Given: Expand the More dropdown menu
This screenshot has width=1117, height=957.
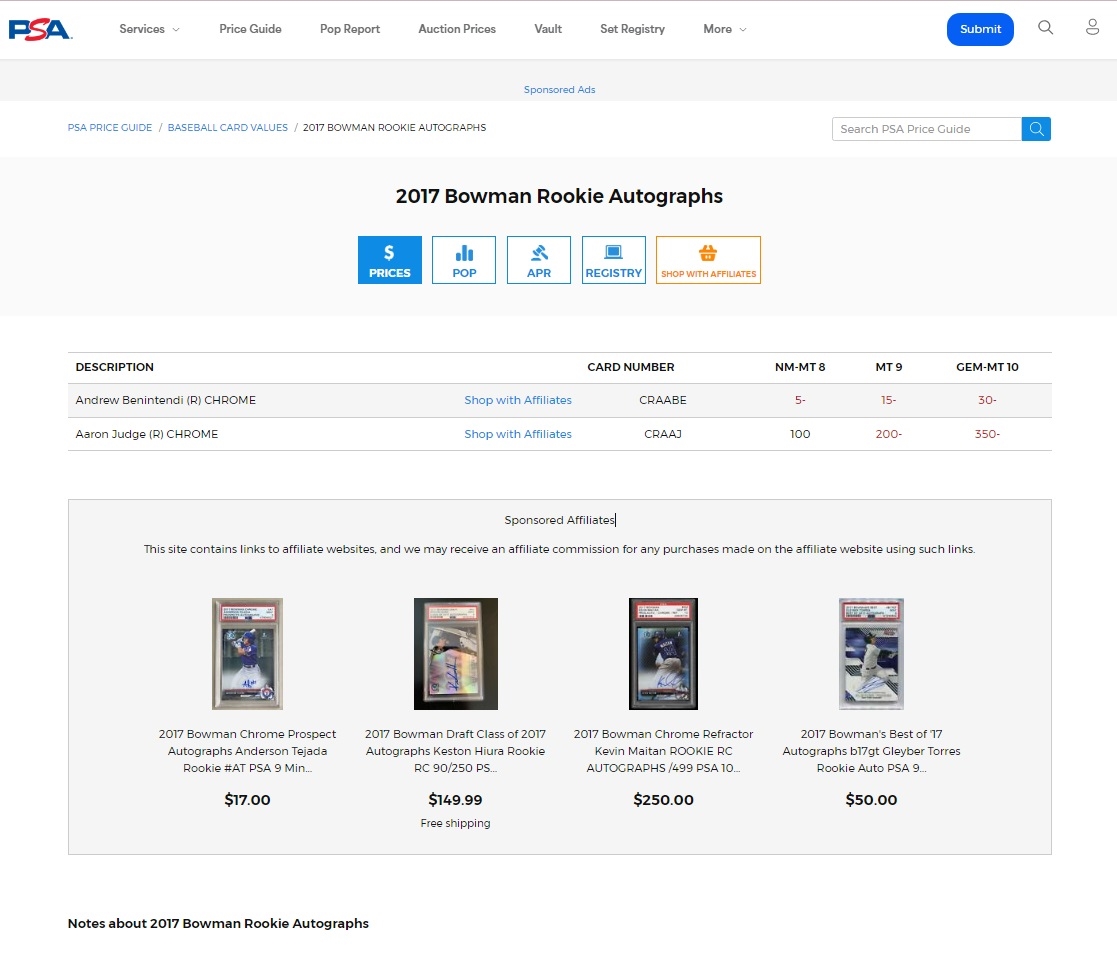Looking at the screenshot, I should 724,29.
